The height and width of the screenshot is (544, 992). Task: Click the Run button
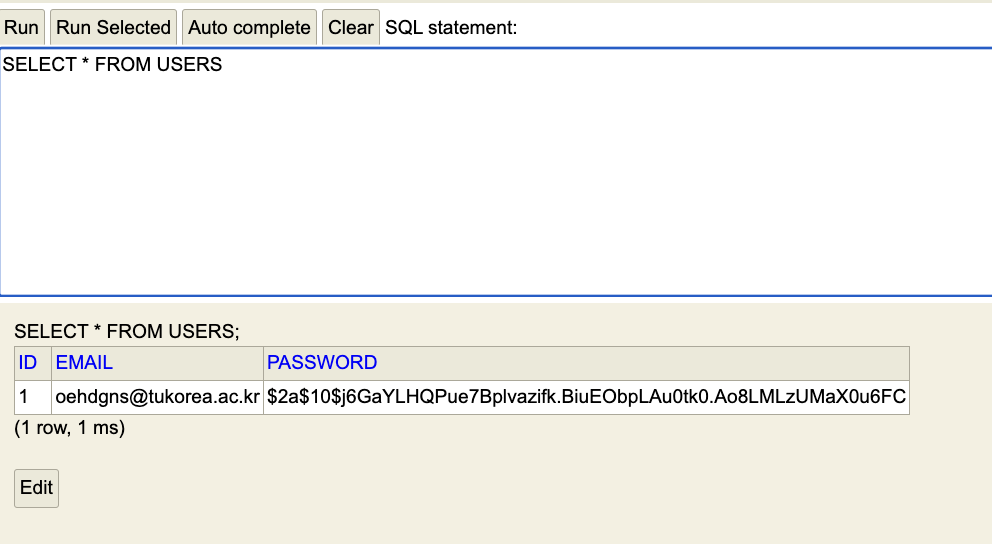[21, 27]
